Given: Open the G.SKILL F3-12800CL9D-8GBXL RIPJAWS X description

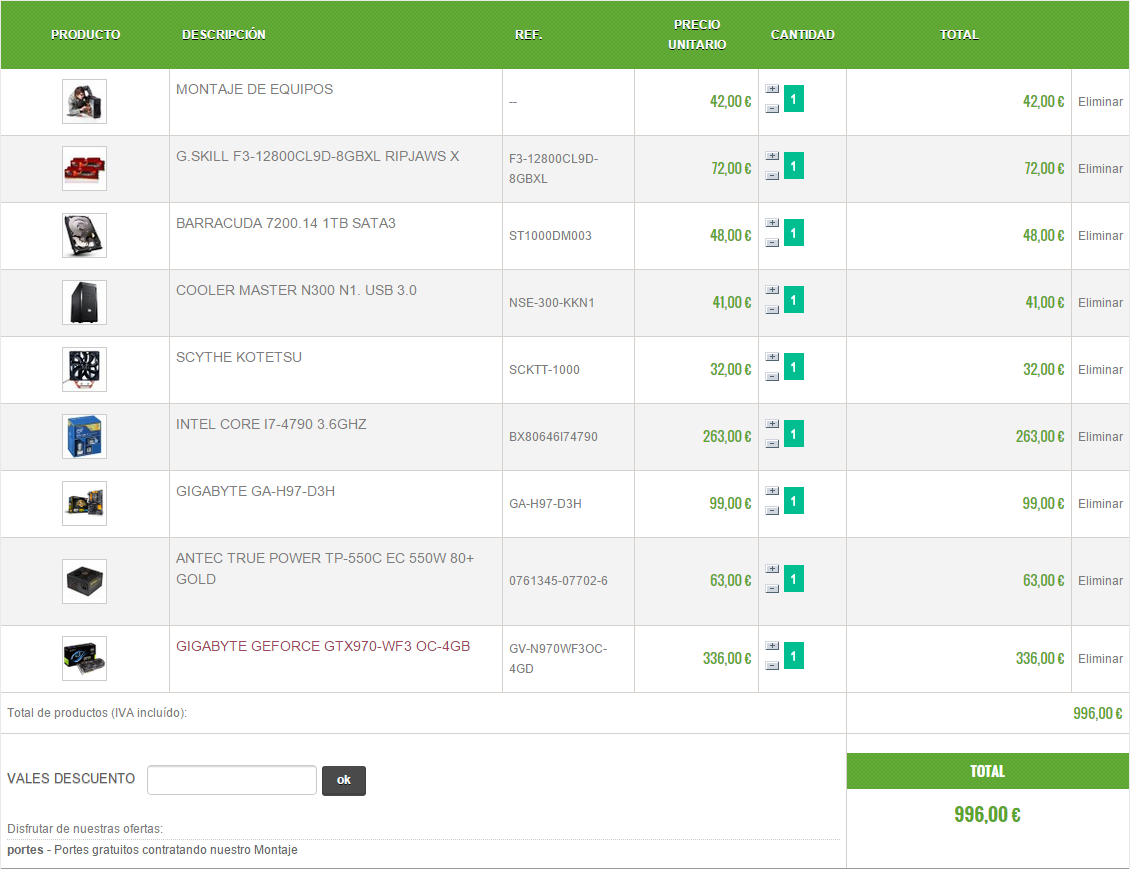Looking at the screenshot, I should [317, 156].
